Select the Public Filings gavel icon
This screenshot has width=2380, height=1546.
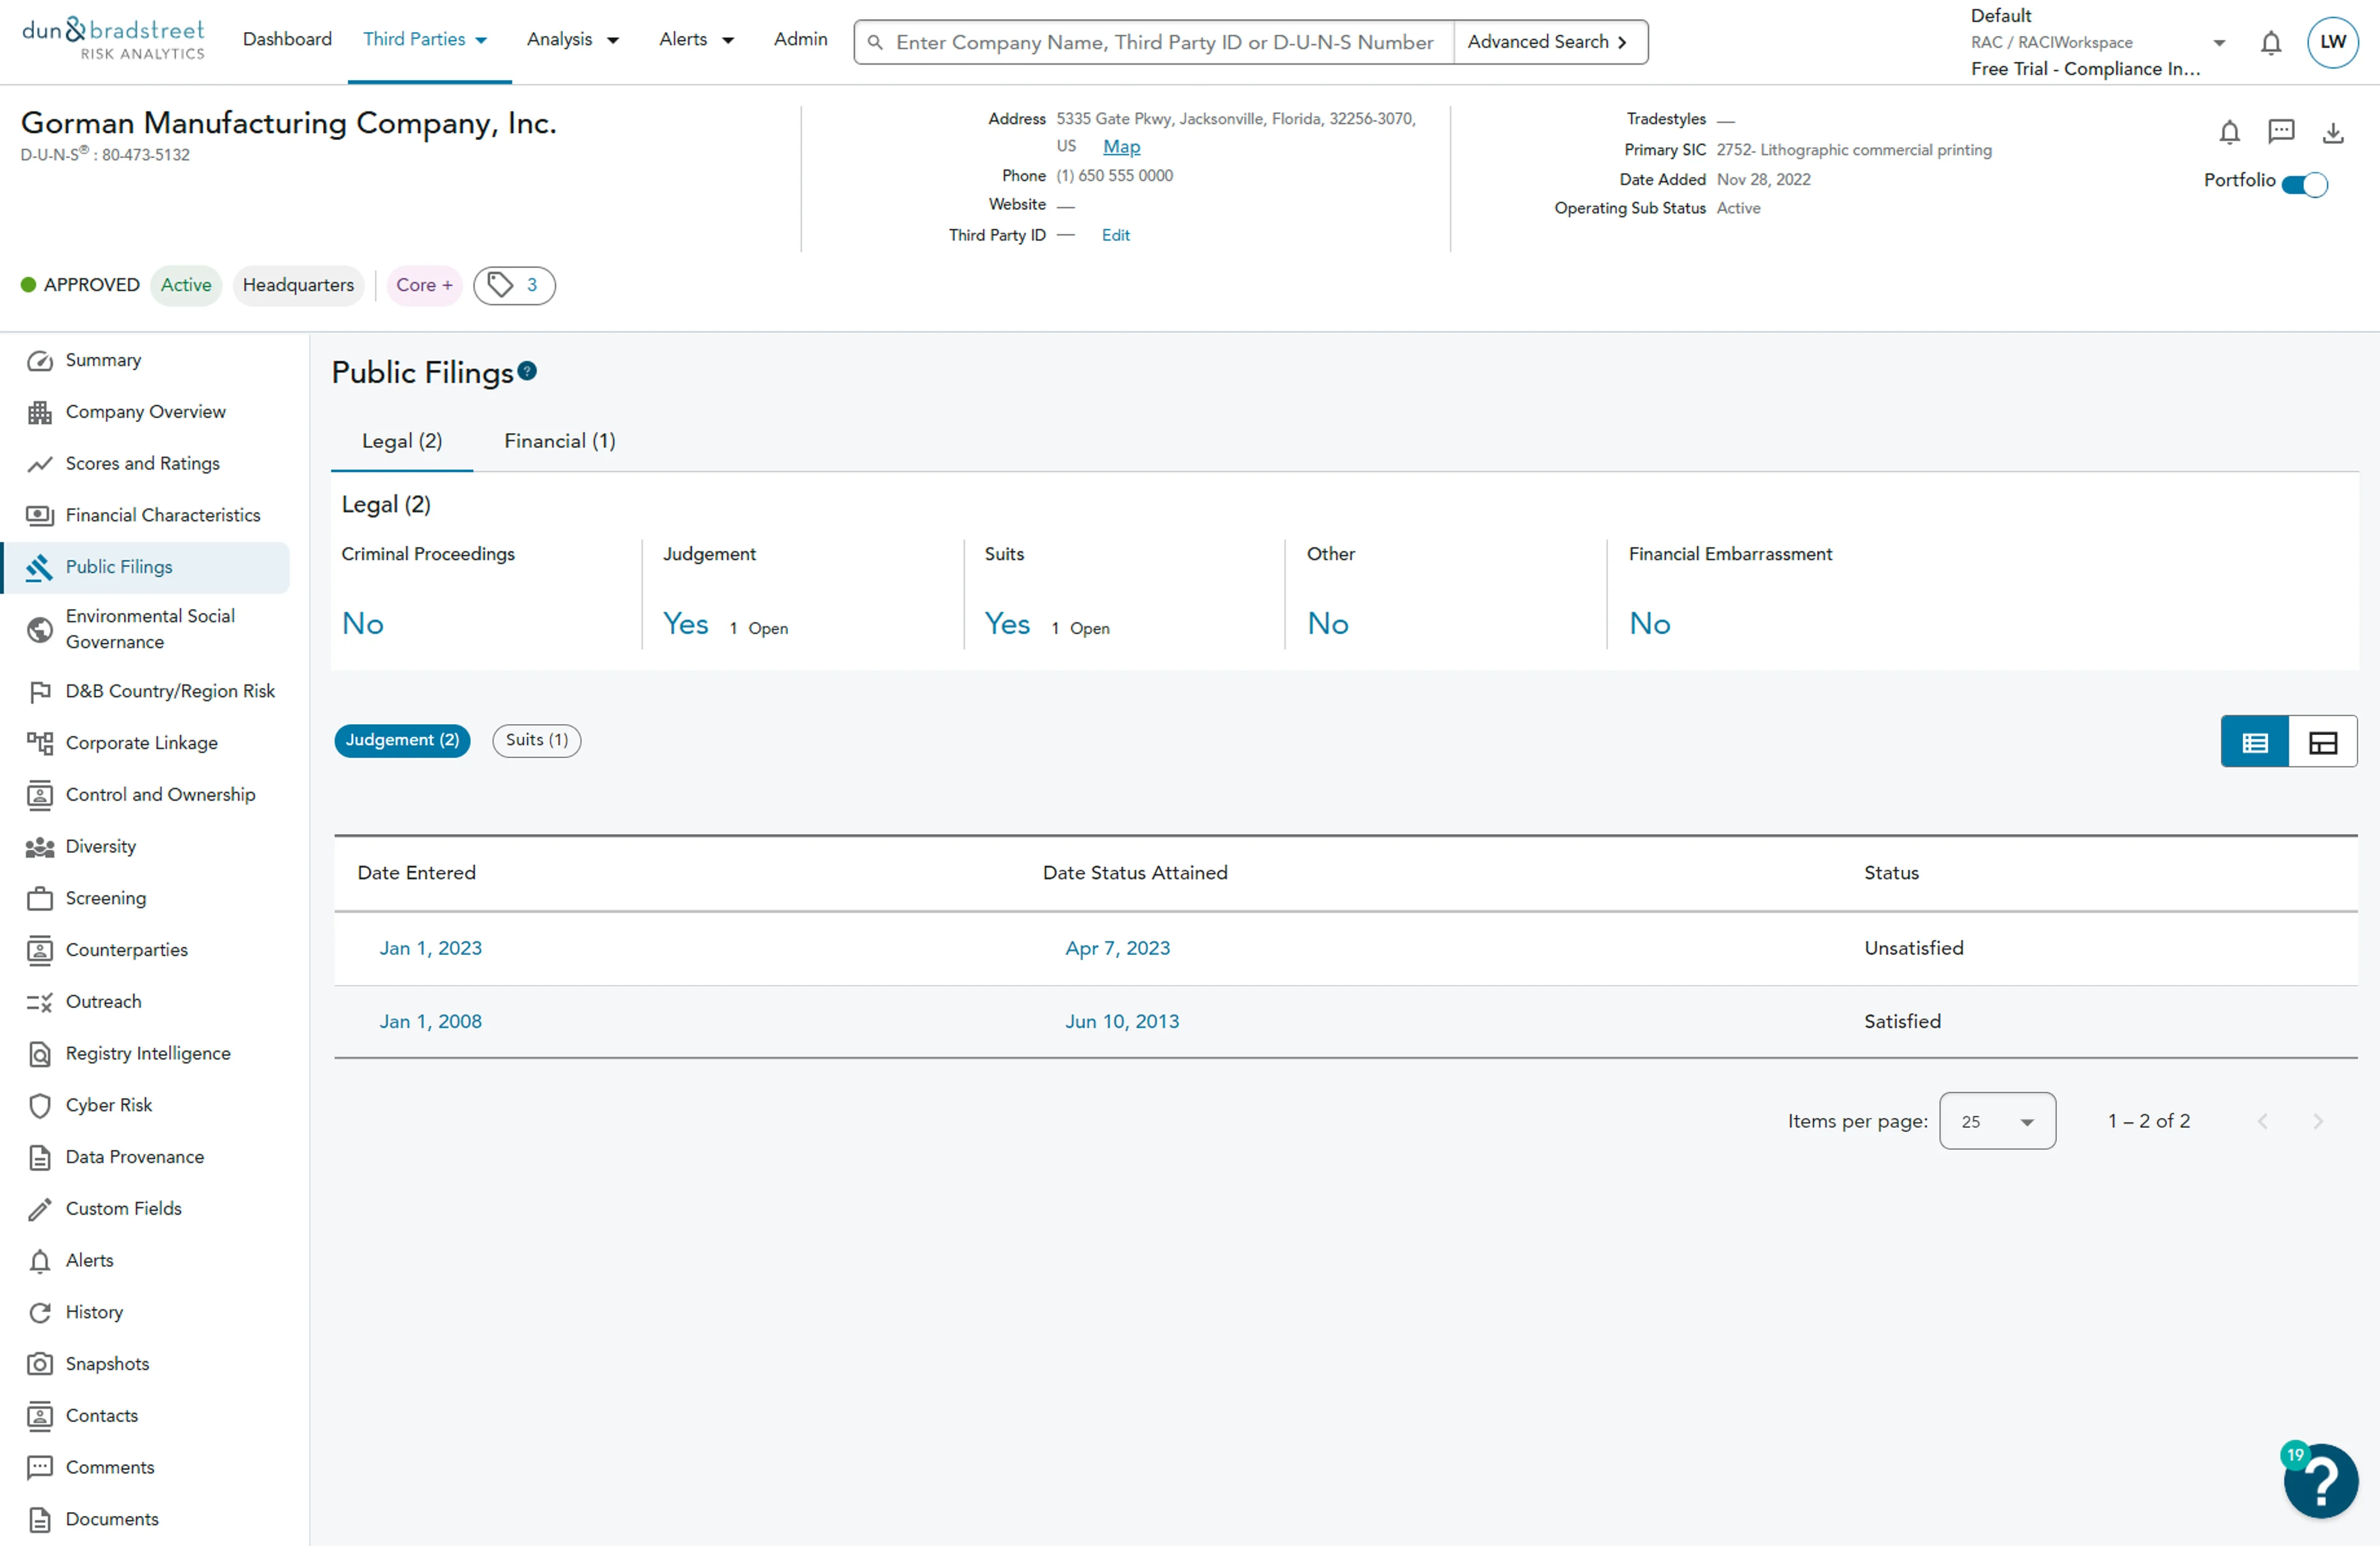click(x=39, y=567)
